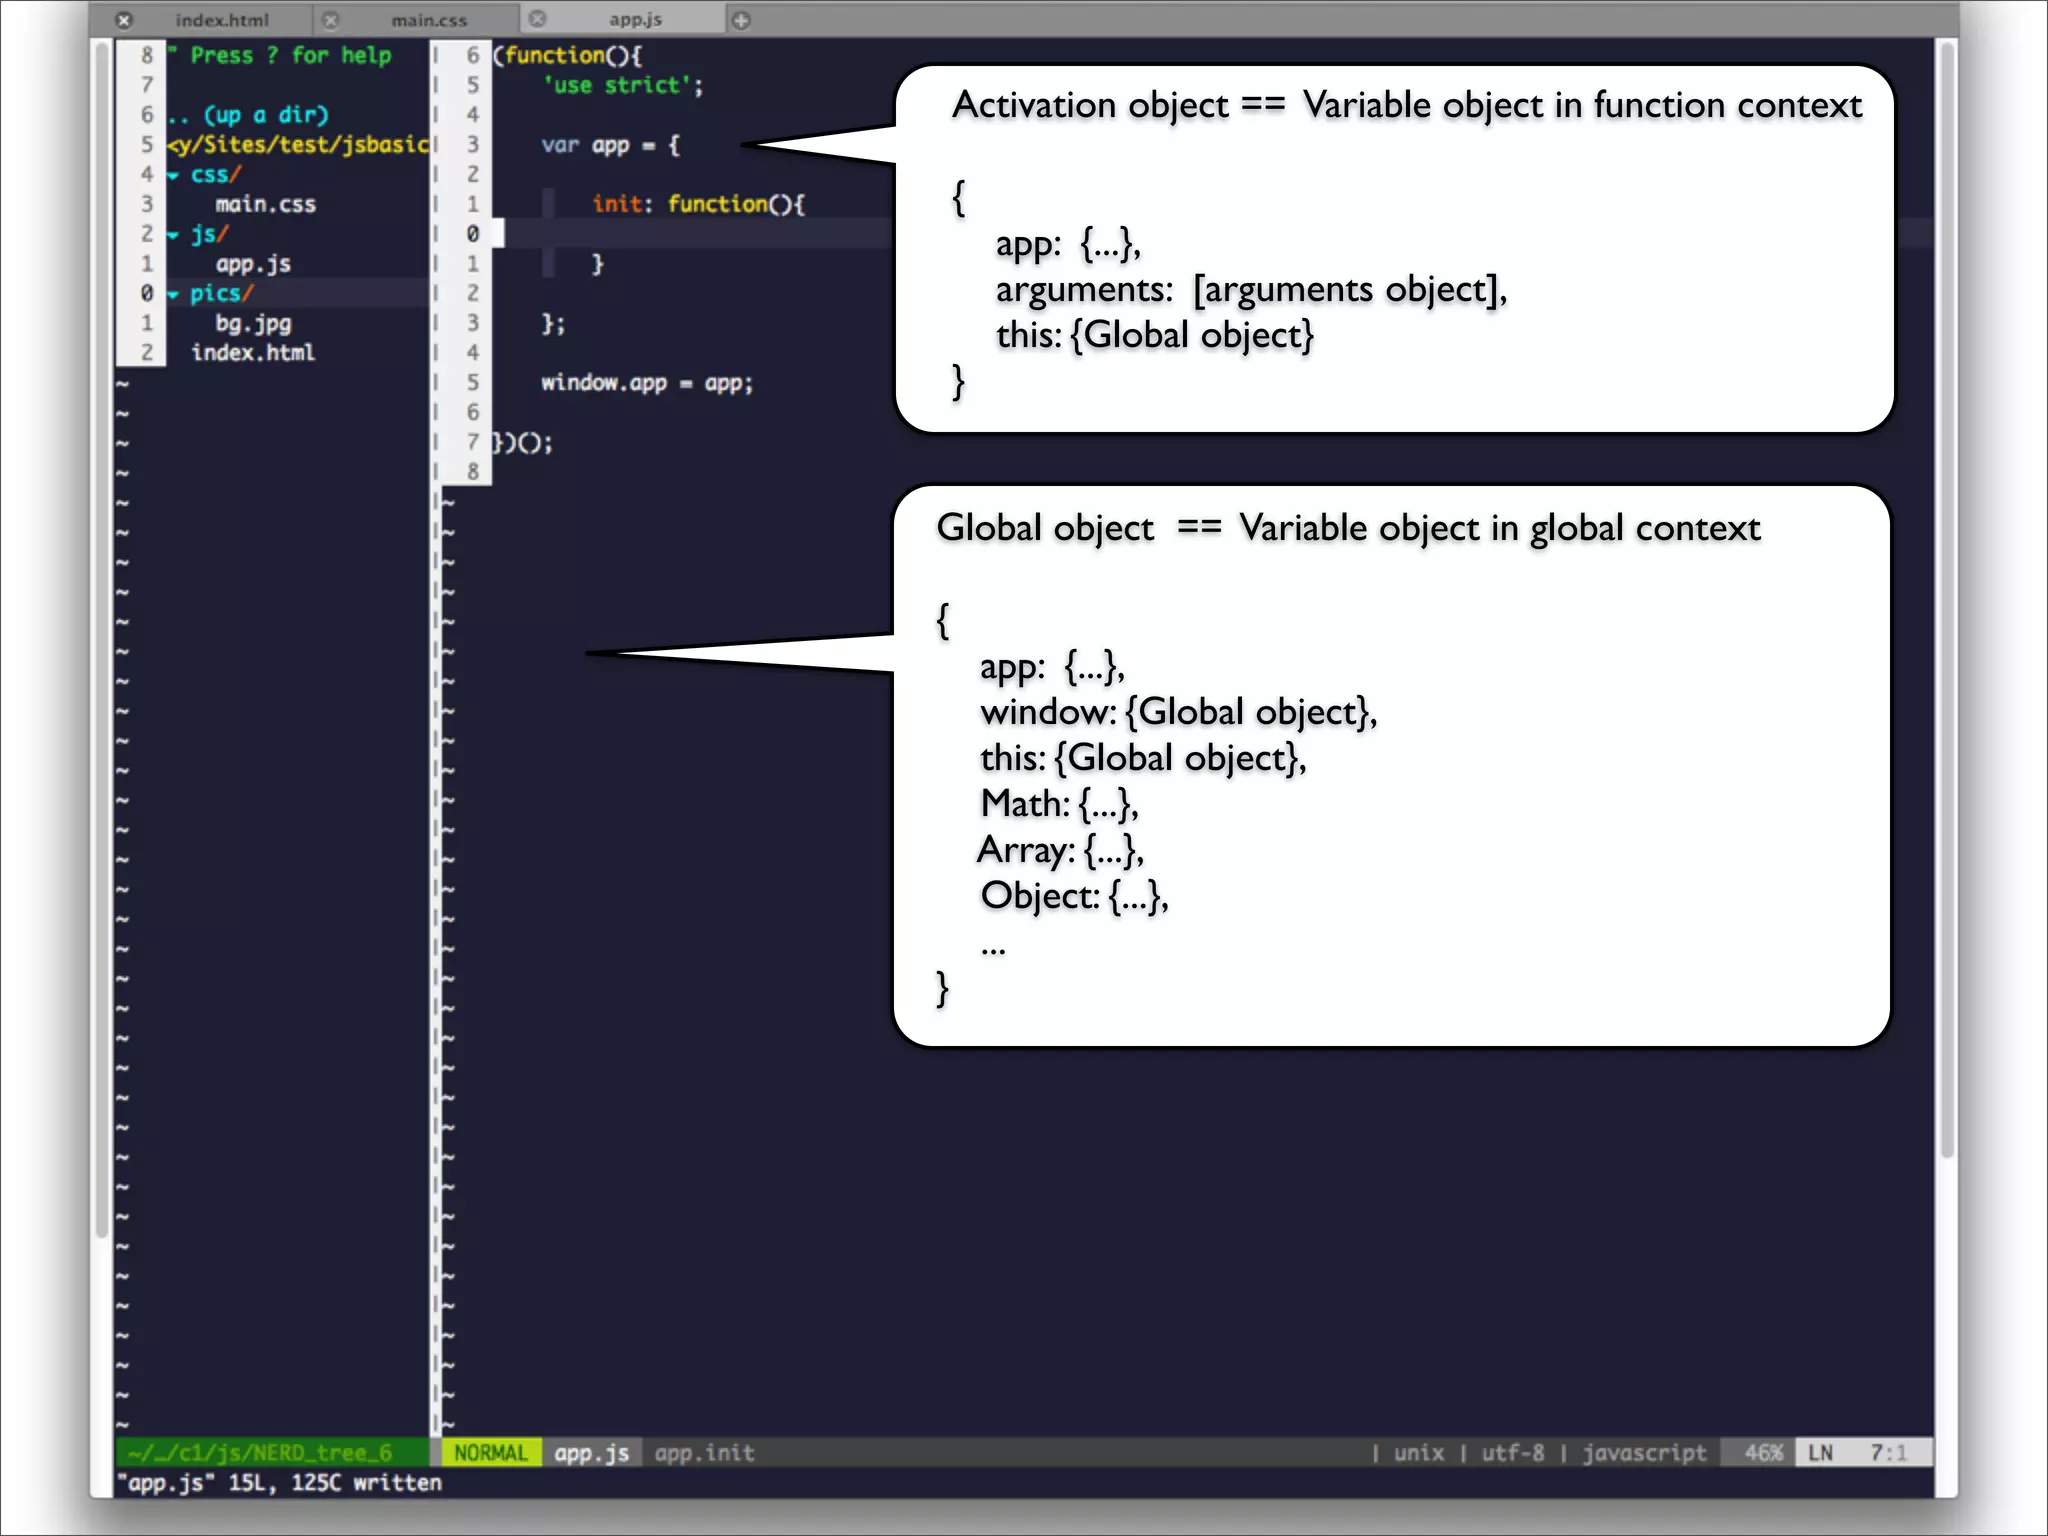Place cursor on 'use strict' line

click(623, 85)
